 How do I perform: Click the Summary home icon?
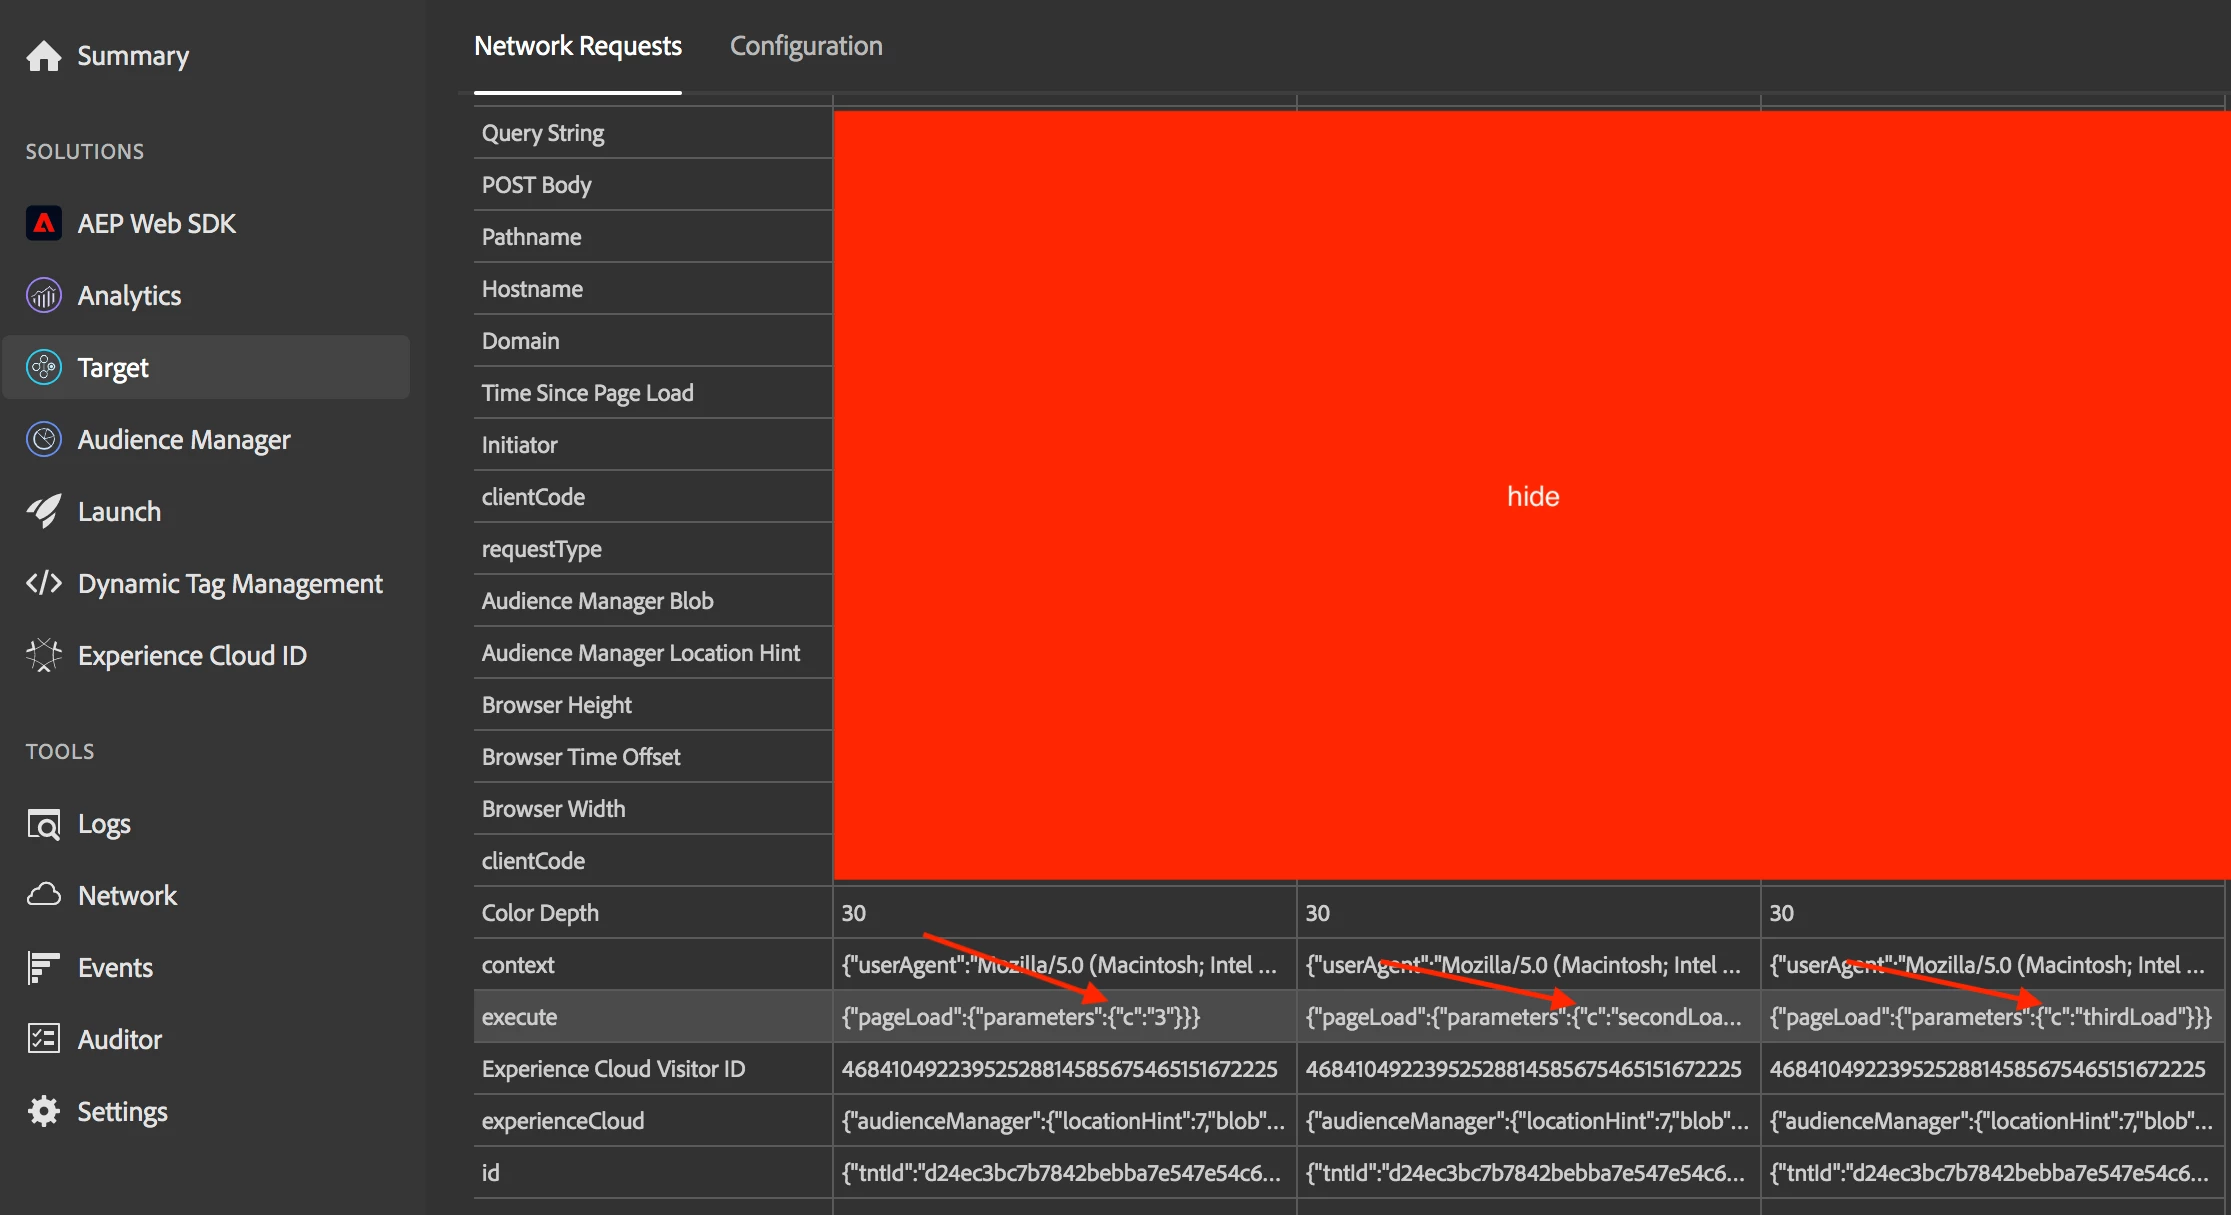(43, 56)
